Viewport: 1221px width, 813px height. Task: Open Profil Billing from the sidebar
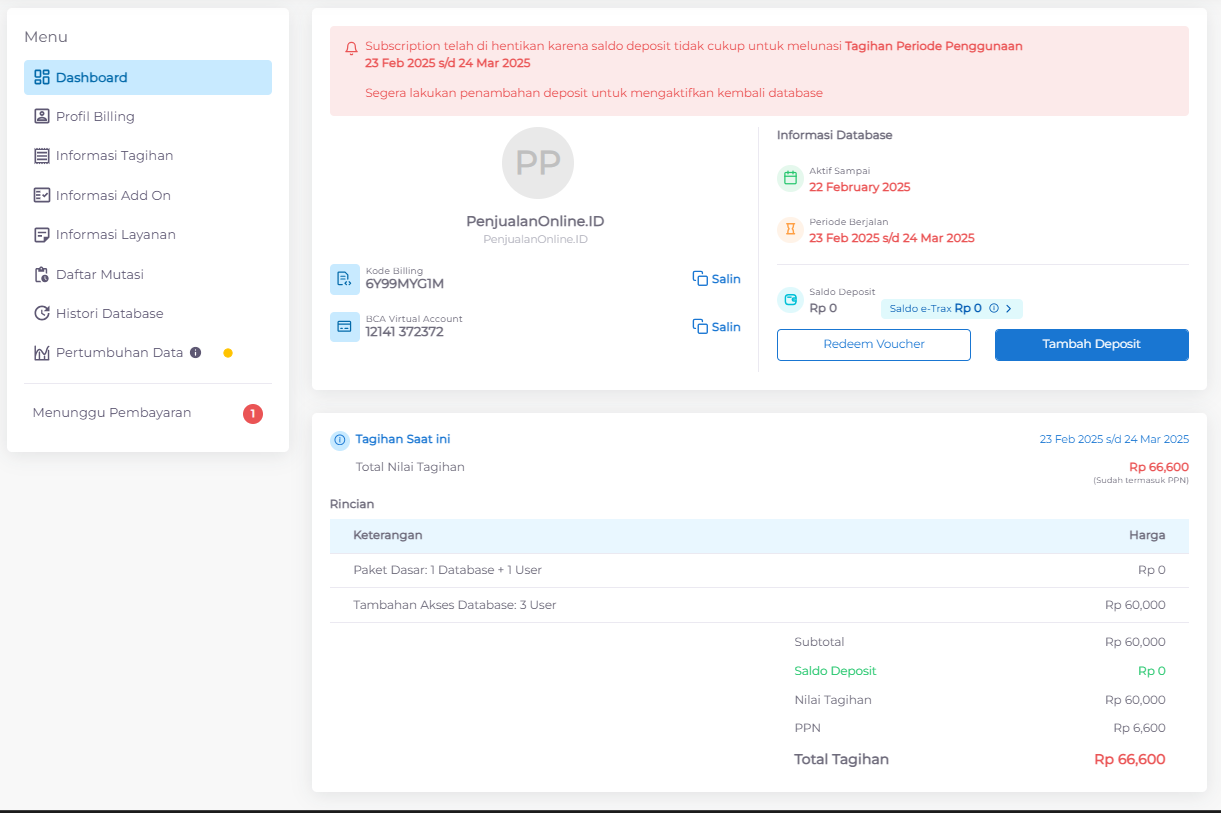point(95,117)
